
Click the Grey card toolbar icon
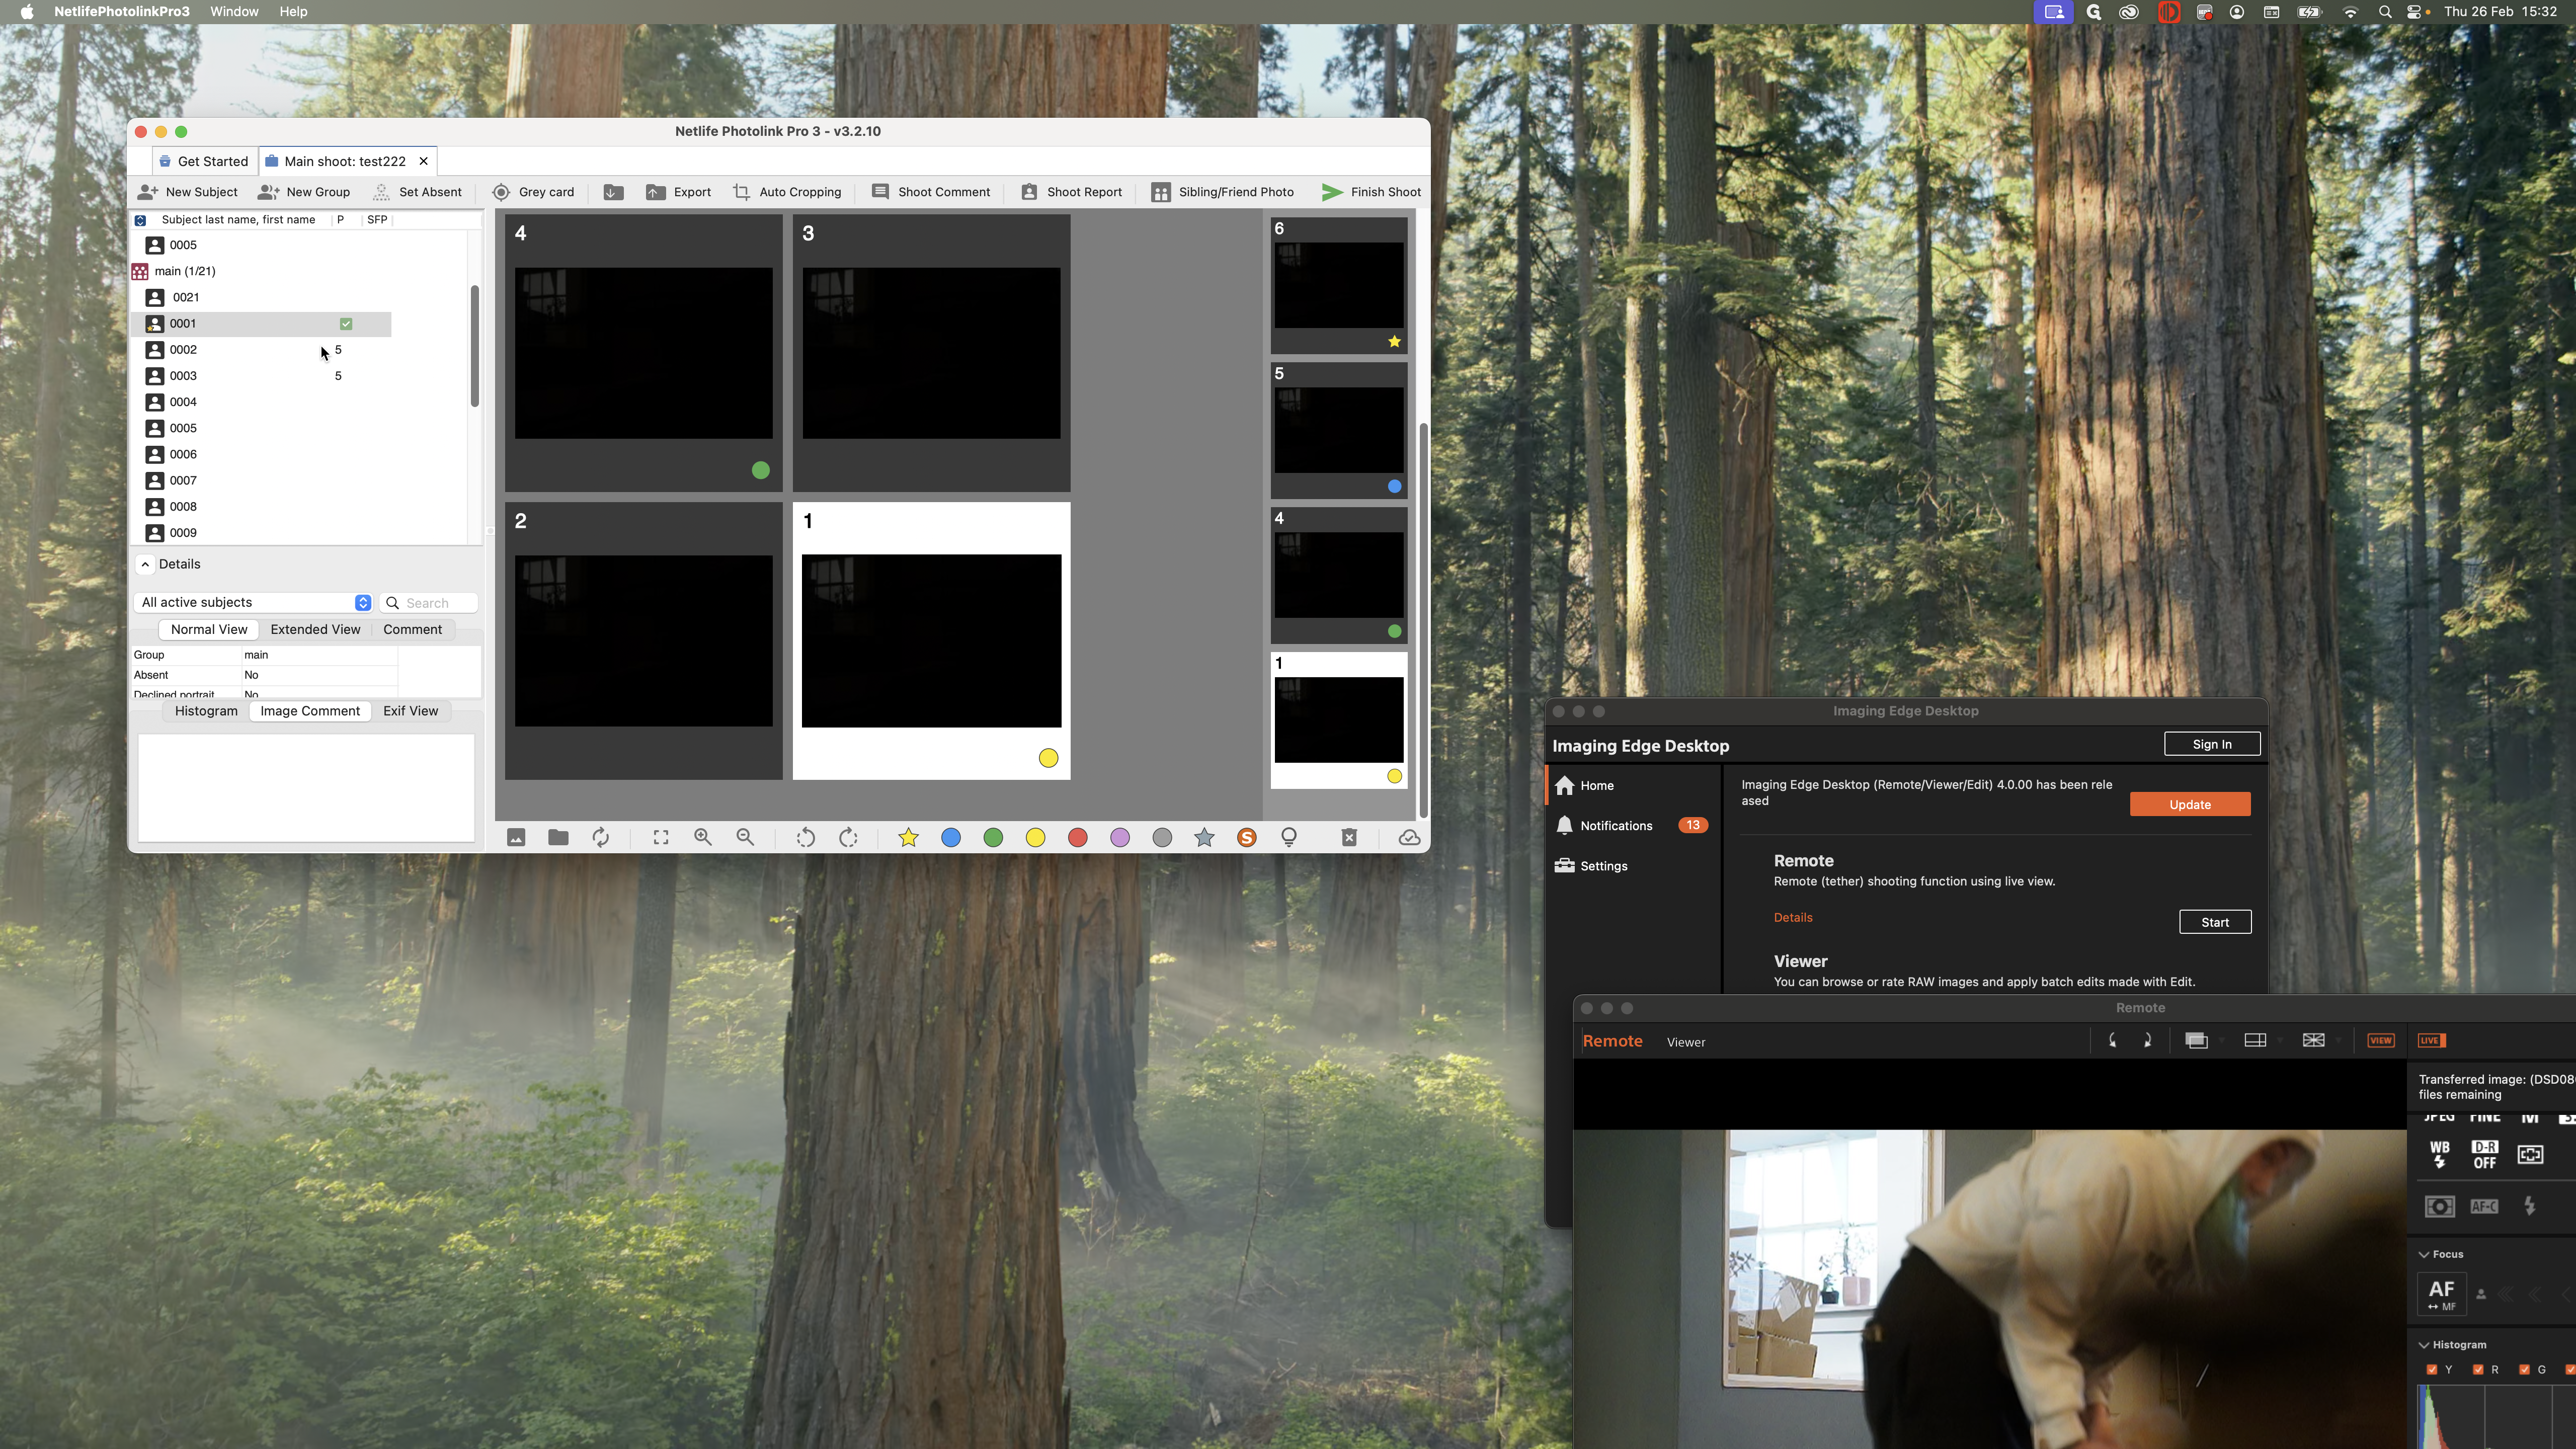(x=501, y=192)
